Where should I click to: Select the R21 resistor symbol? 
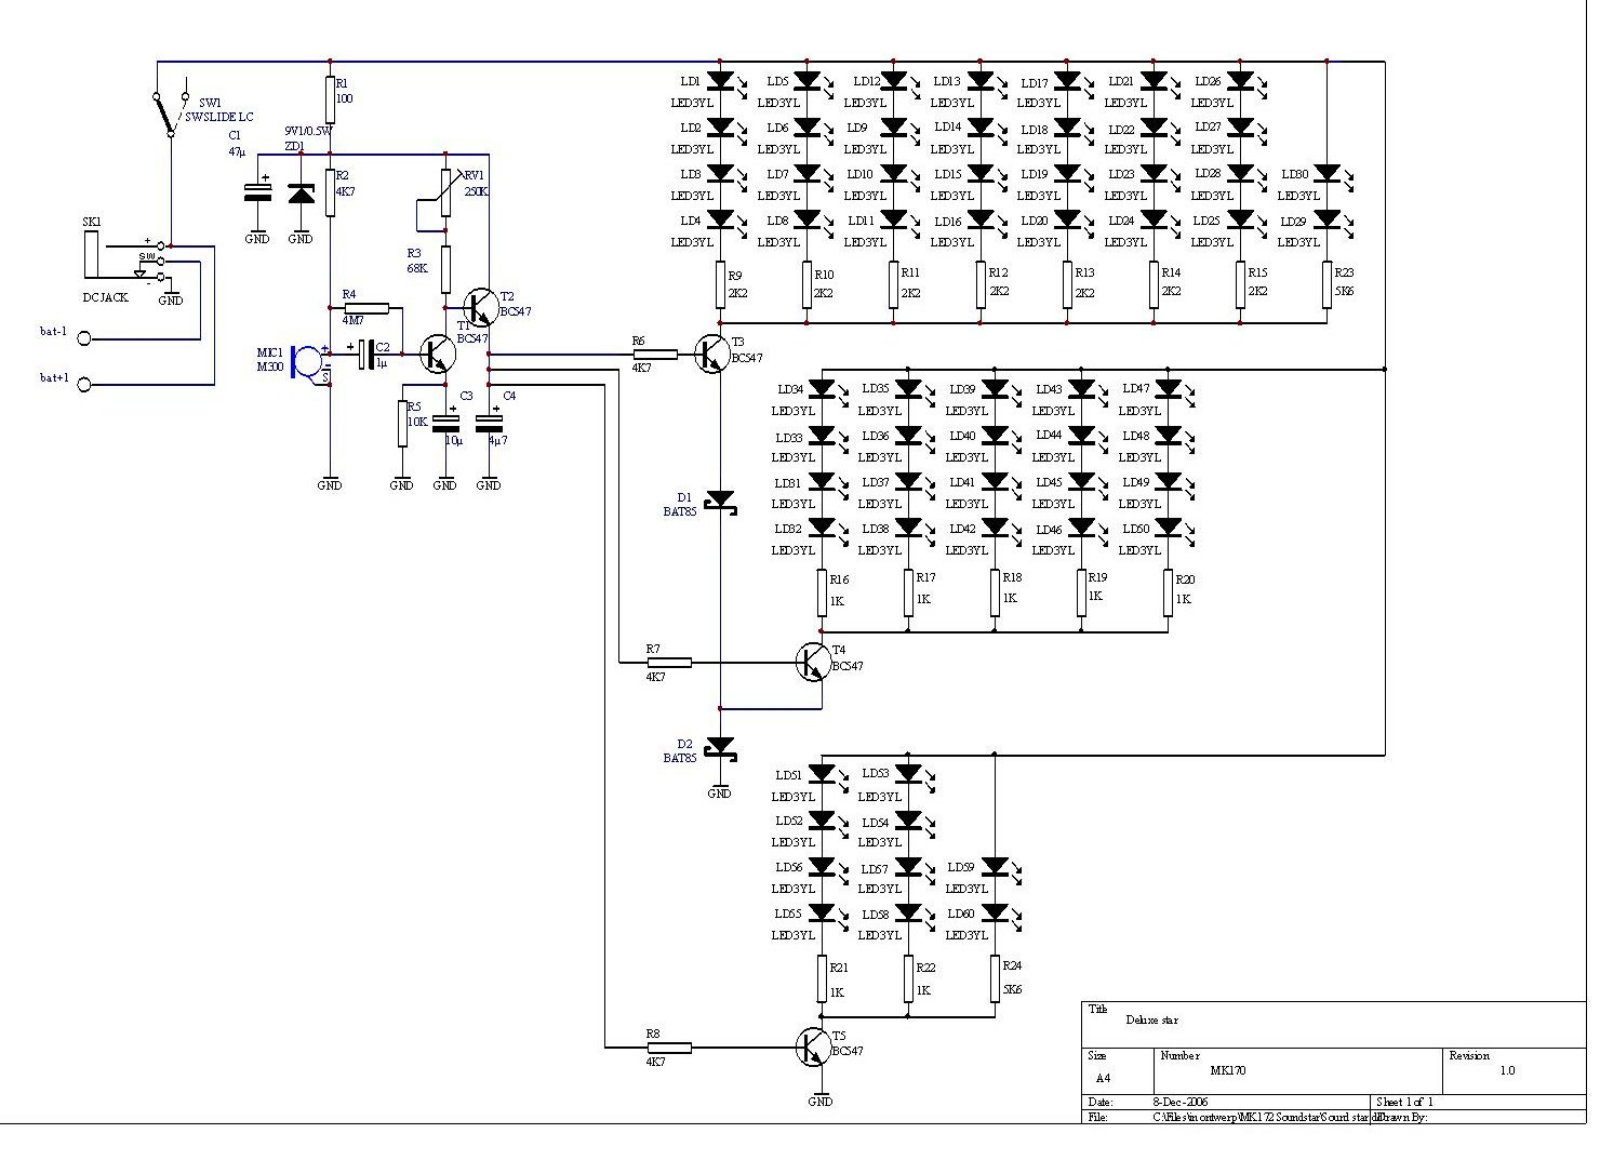[x=822, y=979]
